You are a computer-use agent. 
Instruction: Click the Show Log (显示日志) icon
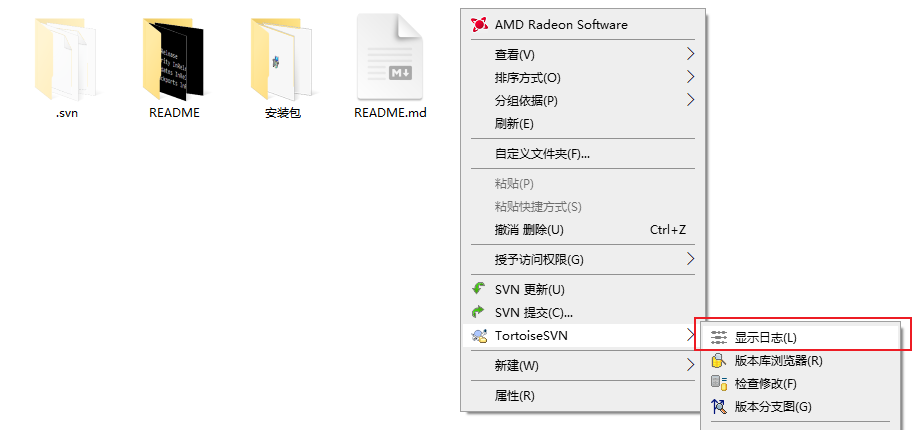(x=718, y=338)
